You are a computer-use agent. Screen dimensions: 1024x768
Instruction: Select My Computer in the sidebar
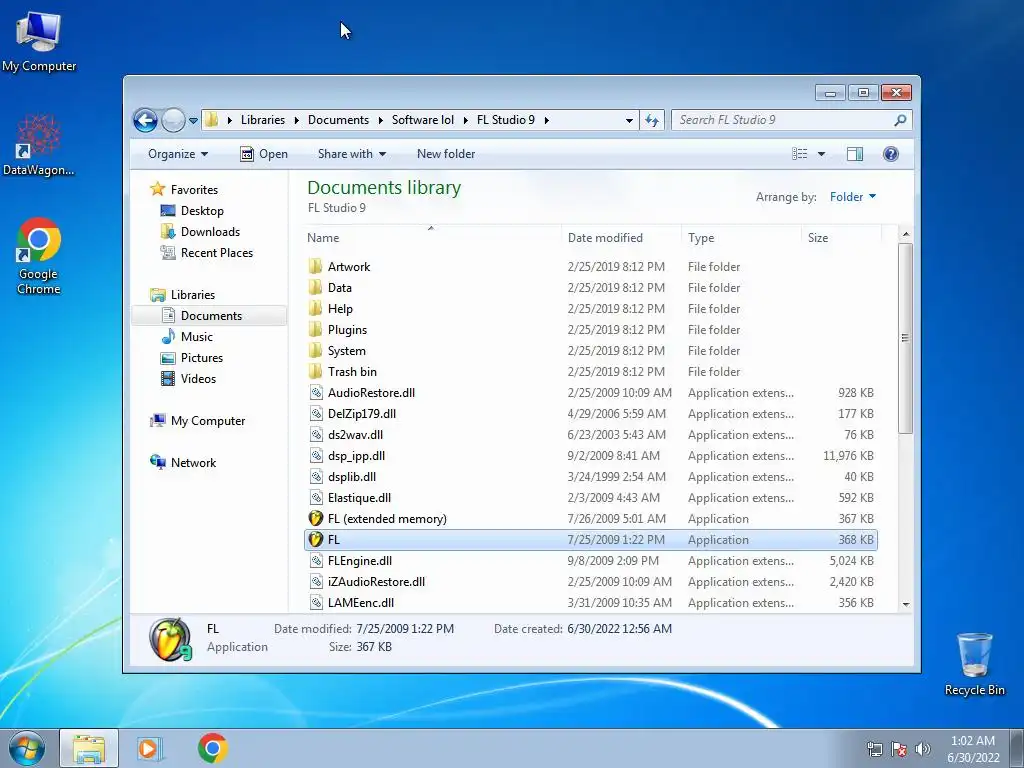tap(208, 421)
